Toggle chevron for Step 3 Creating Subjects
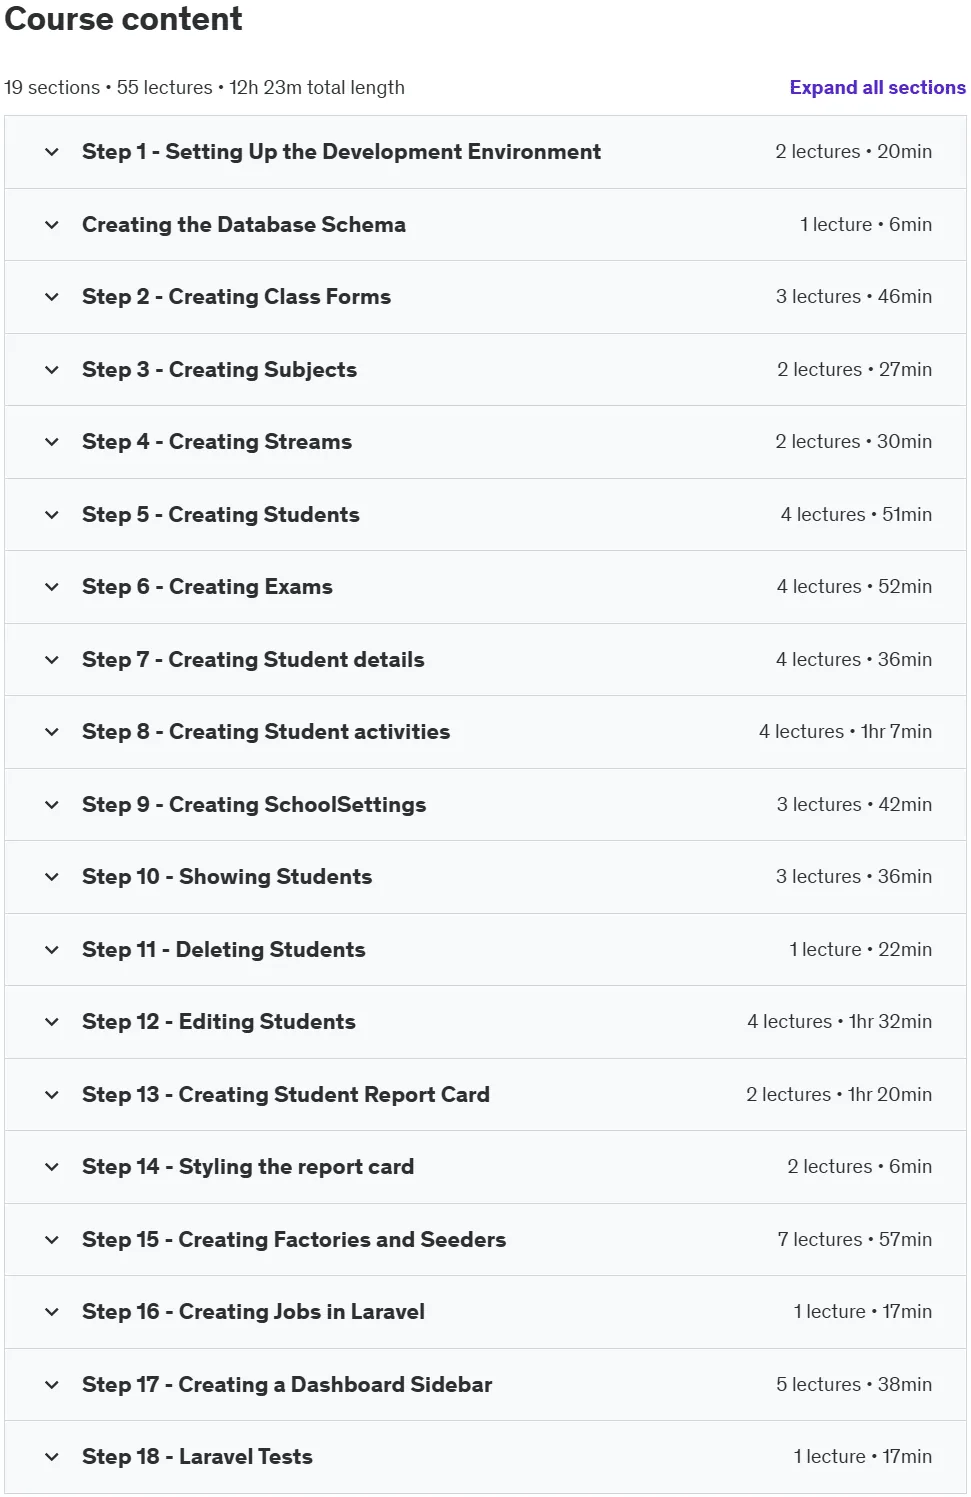This screenshot has width=971, height=1497. tap(52, 370)
